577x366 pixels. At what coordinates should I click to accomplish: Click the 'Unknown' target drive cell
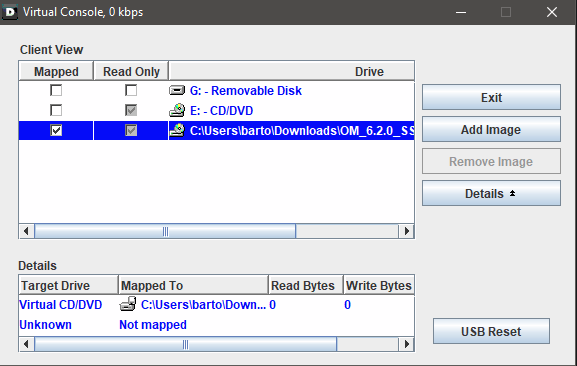45,324
